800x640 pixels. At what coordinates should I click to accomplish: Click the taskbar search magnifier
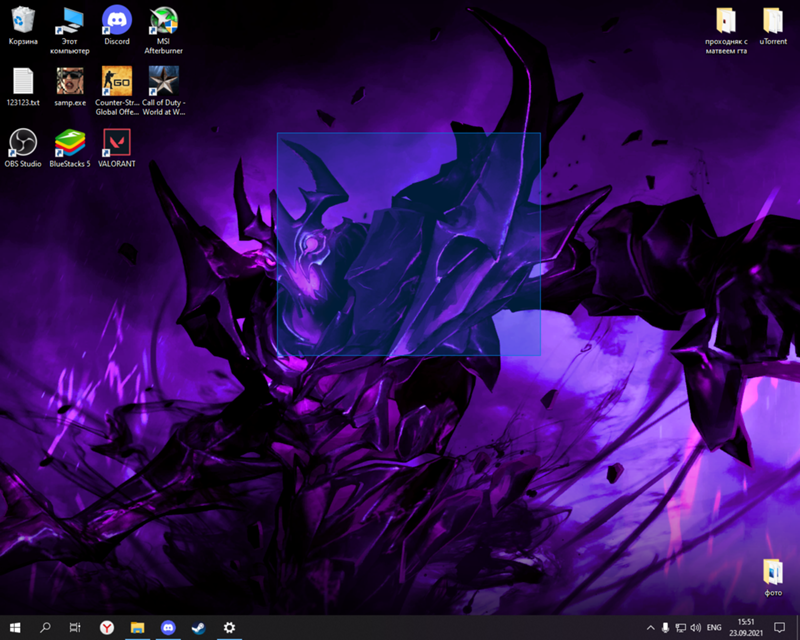[45, 627]
